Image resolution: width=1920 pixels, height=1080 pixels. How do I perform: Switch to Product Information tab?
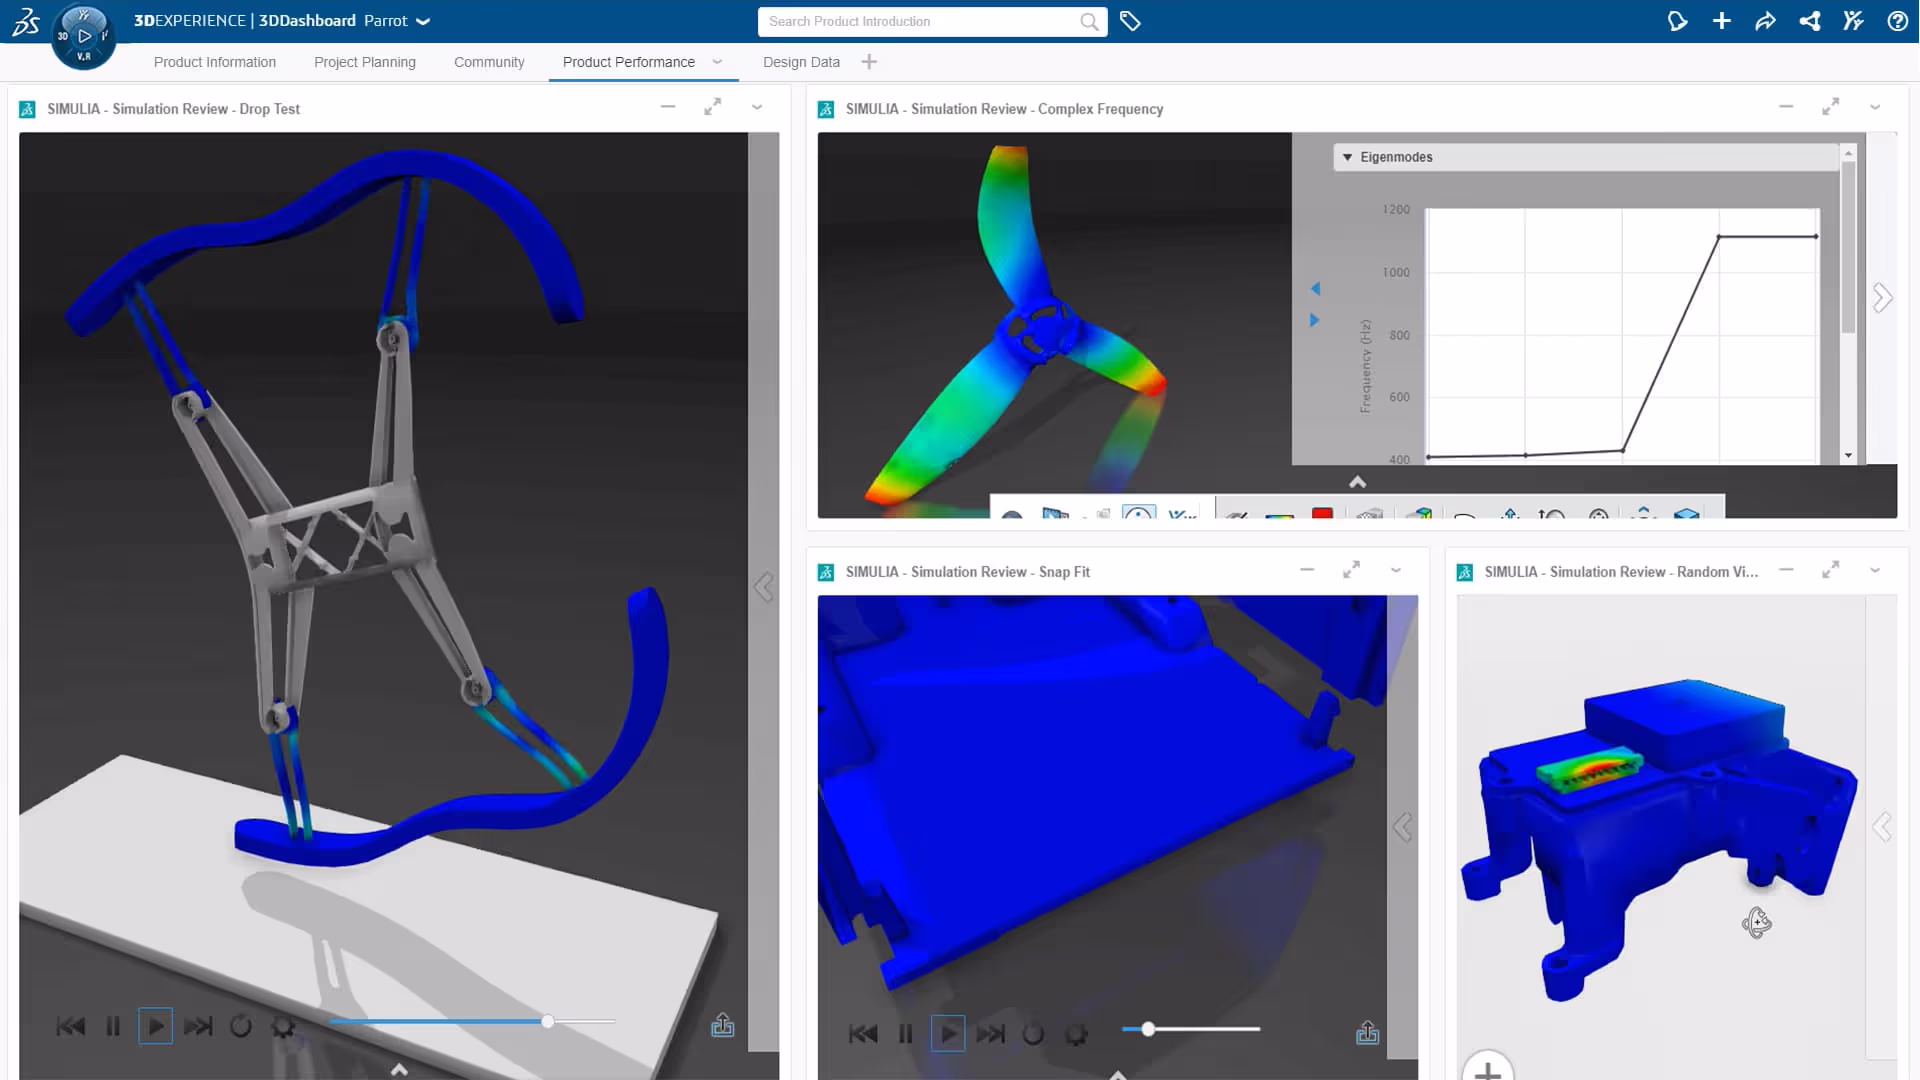pos(215,62)
